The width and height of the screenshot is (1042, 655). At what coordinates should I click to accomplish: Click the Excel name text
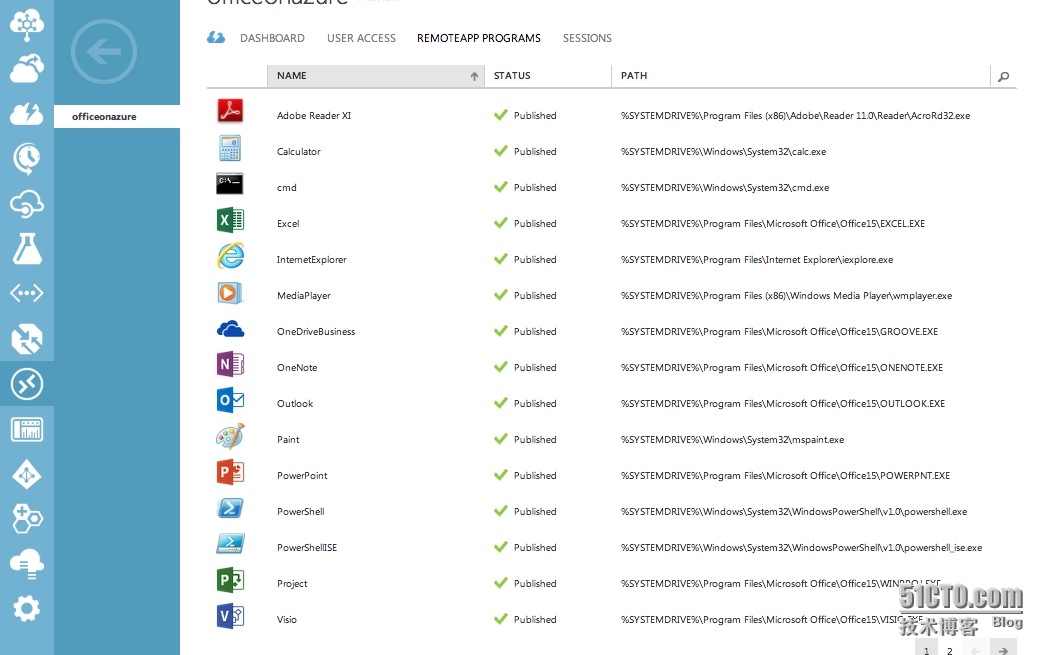pos(288,224)
